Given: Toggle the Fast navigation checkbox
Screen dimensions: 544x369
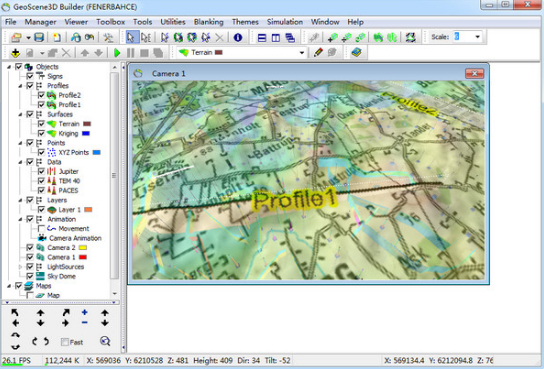Looking at the screenshot, I should [65, 342].
